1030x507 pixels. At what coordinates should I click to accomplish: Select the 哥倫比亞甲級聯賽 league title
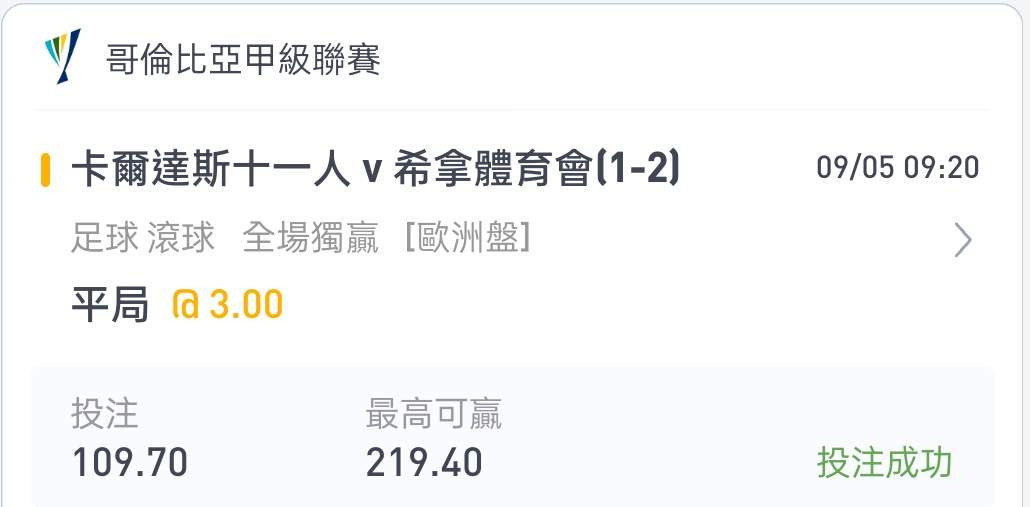243,60
